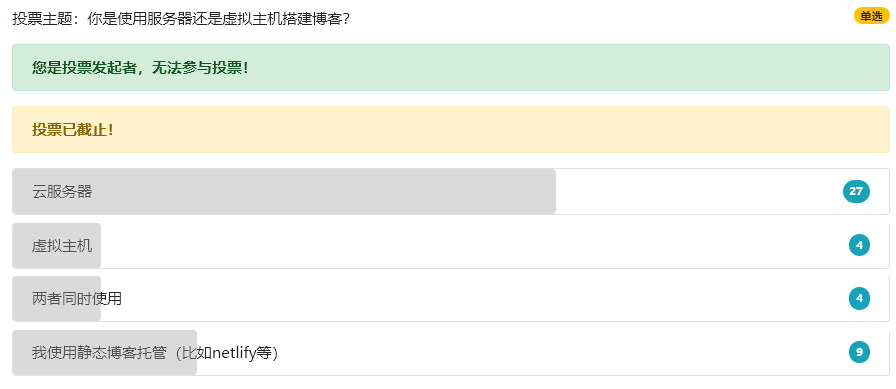The image size is (896, 389).
Task: Click the poll title 投票主题 text
Action: tap(181, 18)
